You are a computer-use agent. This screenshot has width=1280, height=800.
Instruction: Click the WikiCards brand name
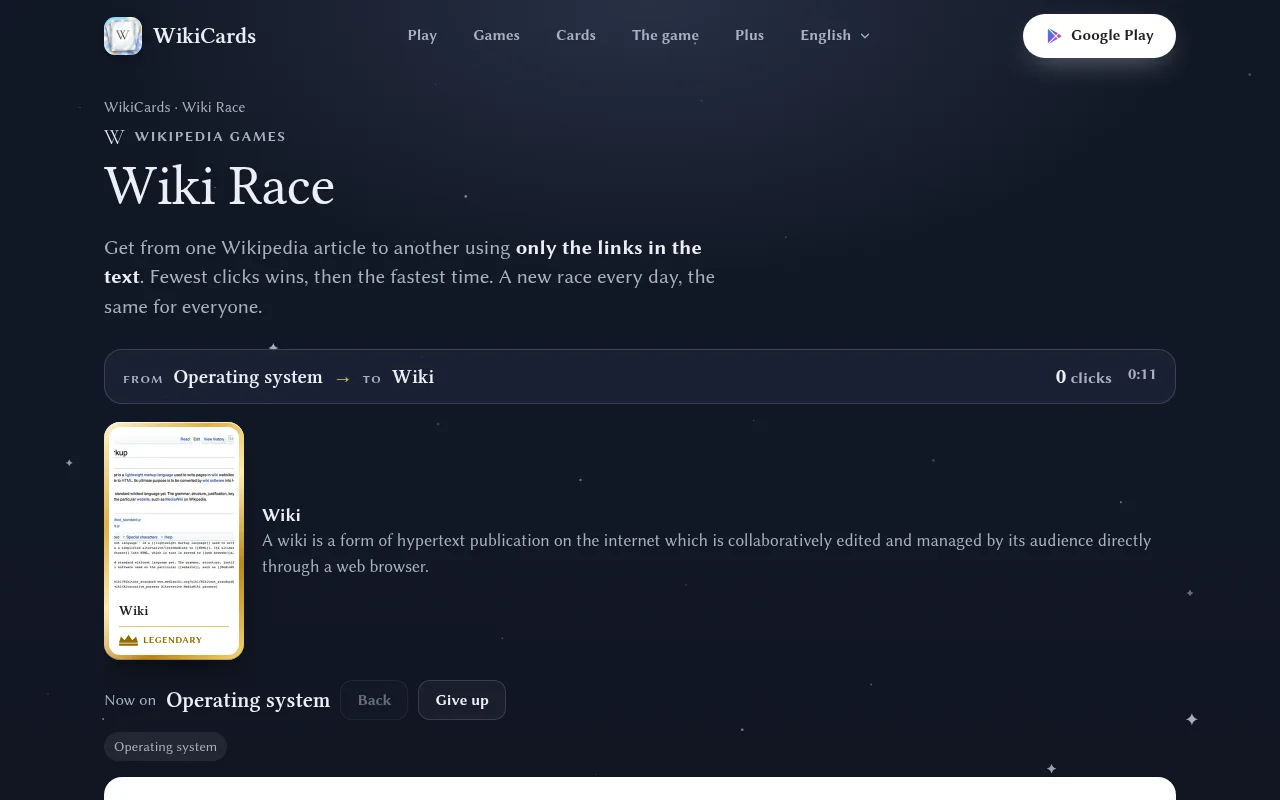coord(204,36)
